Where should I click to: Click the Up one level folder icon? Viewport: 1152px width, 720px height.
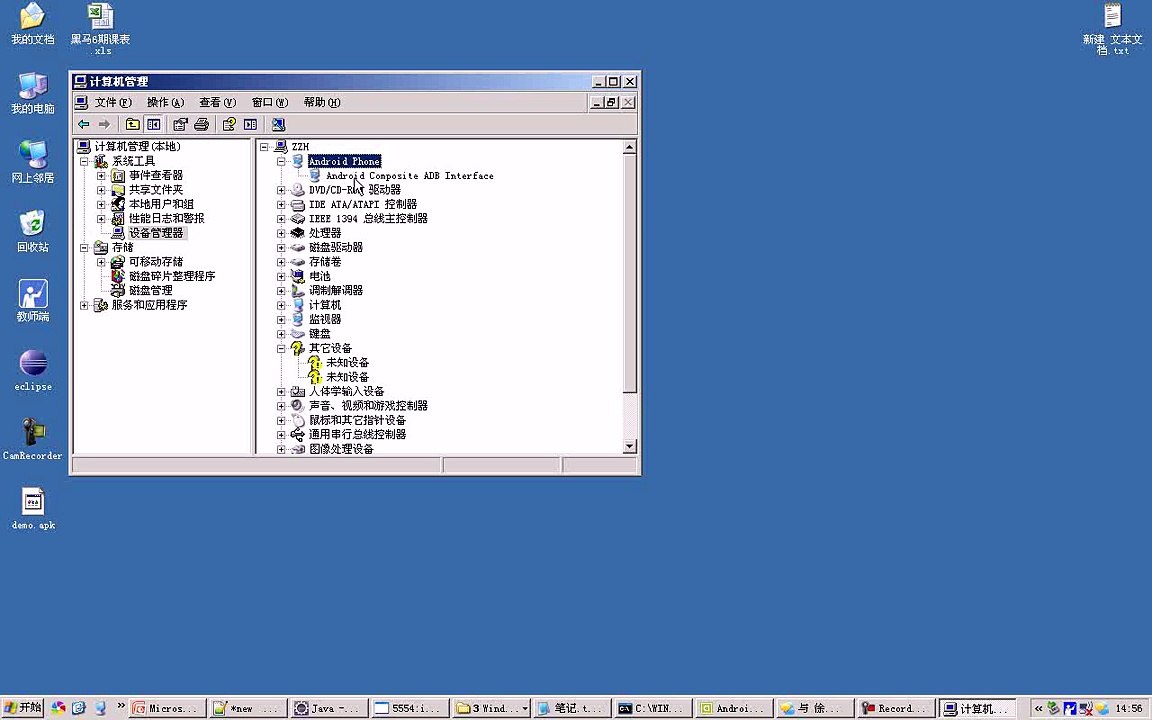[132, 124]
